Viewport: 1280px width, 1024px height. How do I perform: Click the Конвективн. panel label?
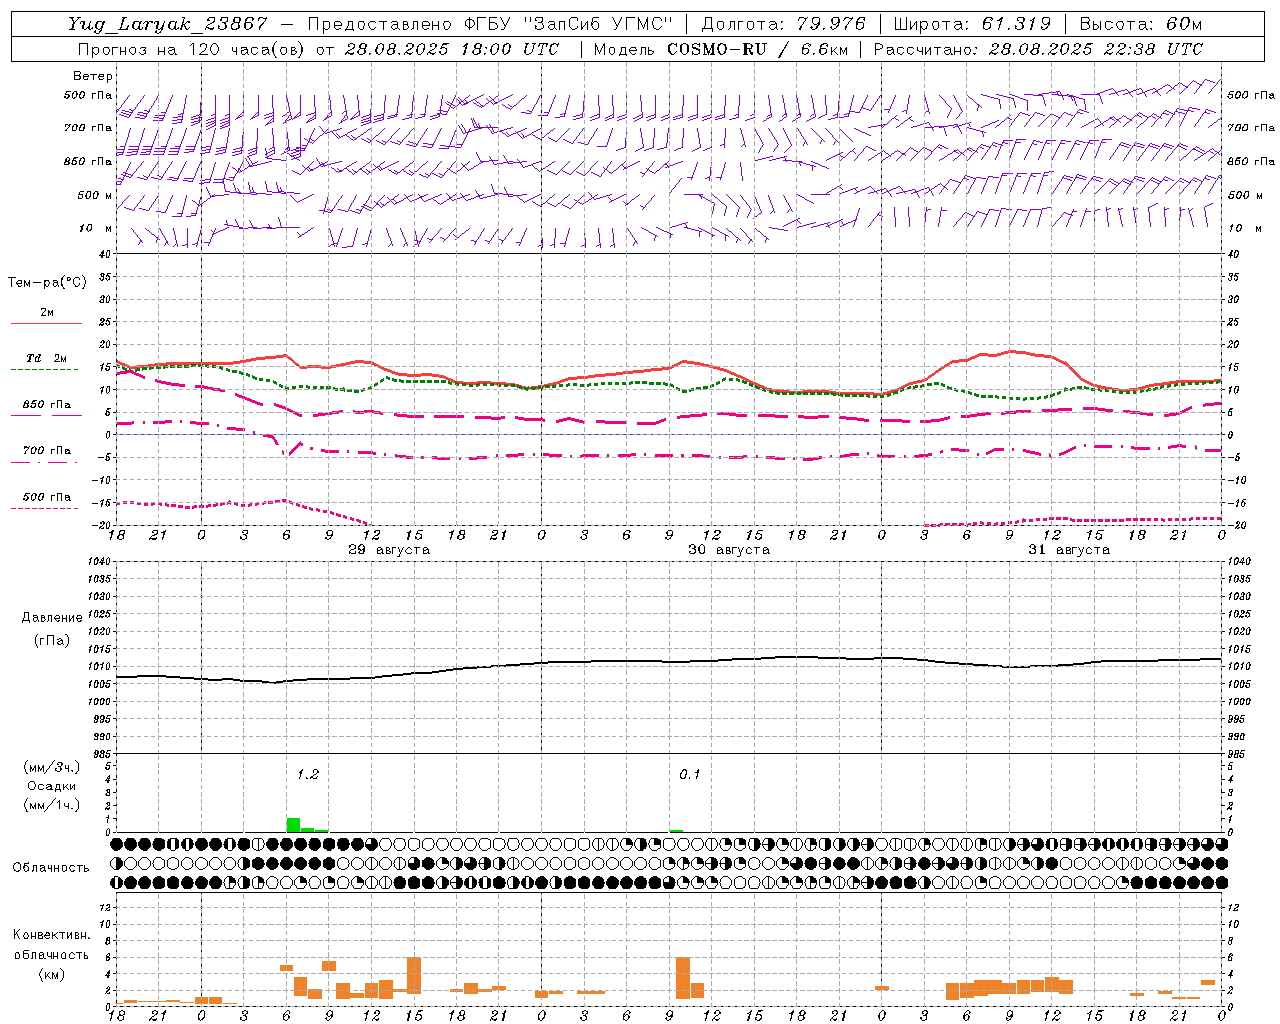click(x=51, y=935)
